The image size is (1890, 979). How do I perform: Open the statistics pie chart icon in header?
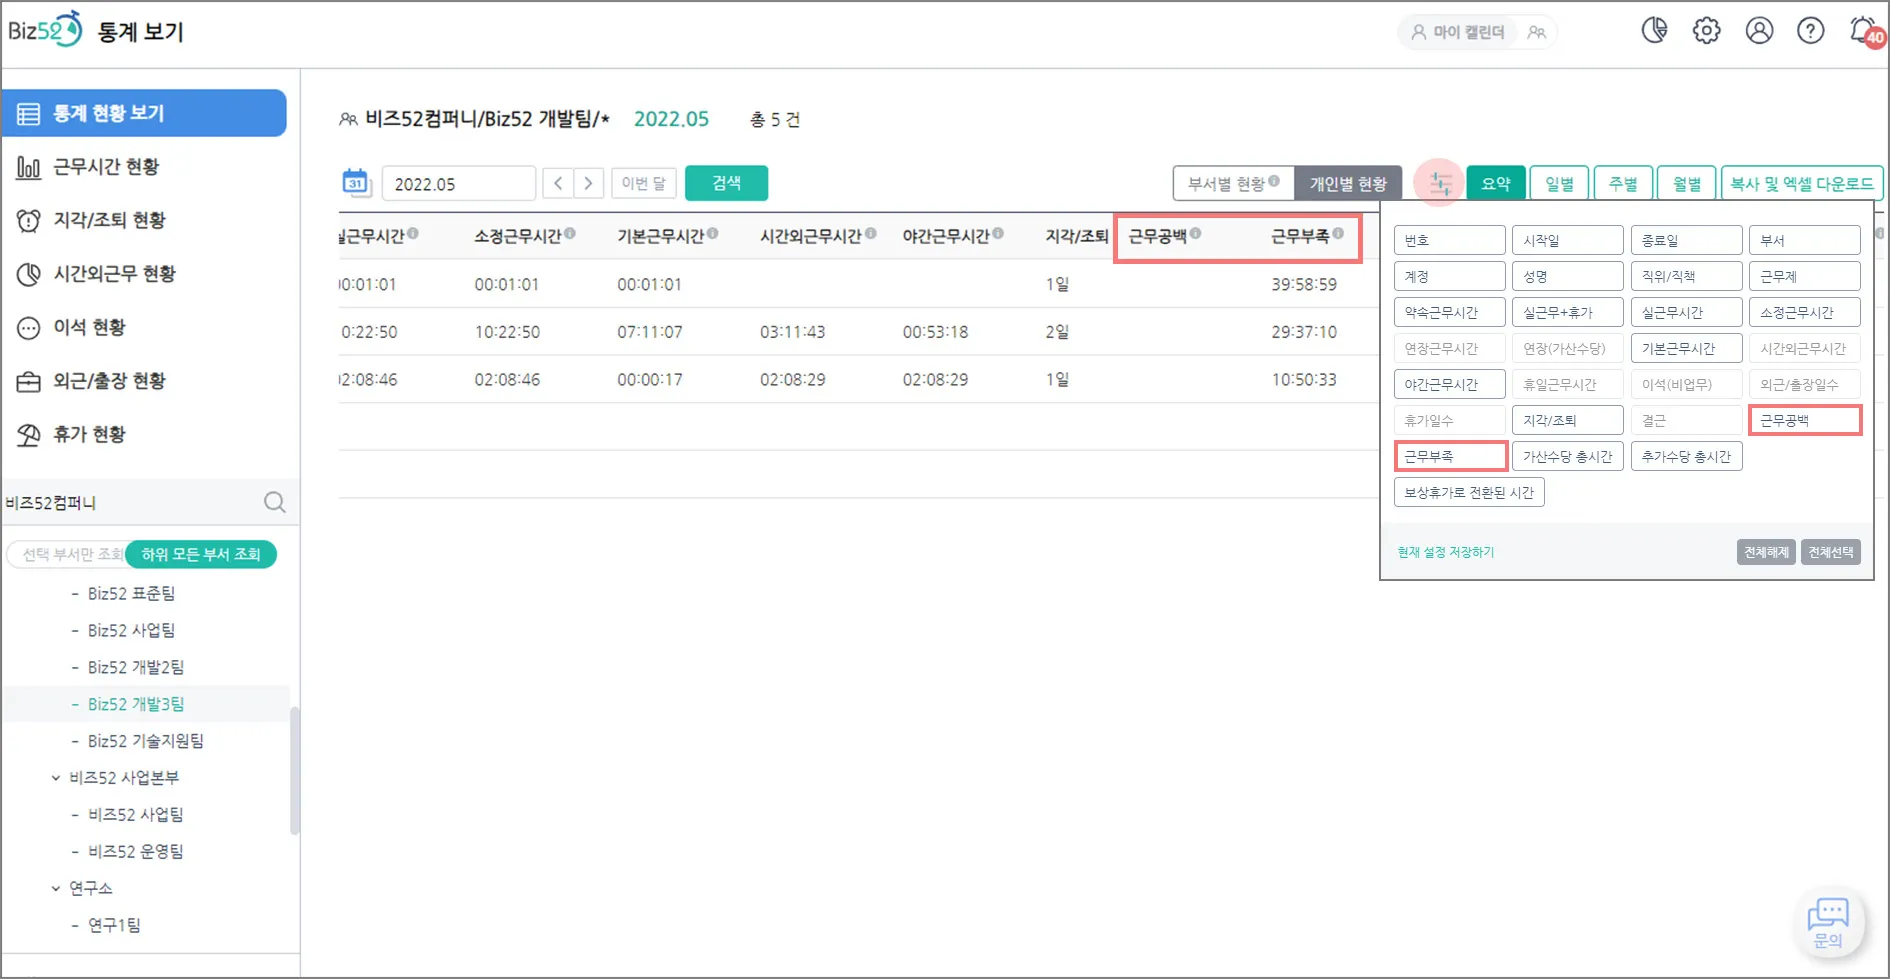click(x=1655, y=31)
